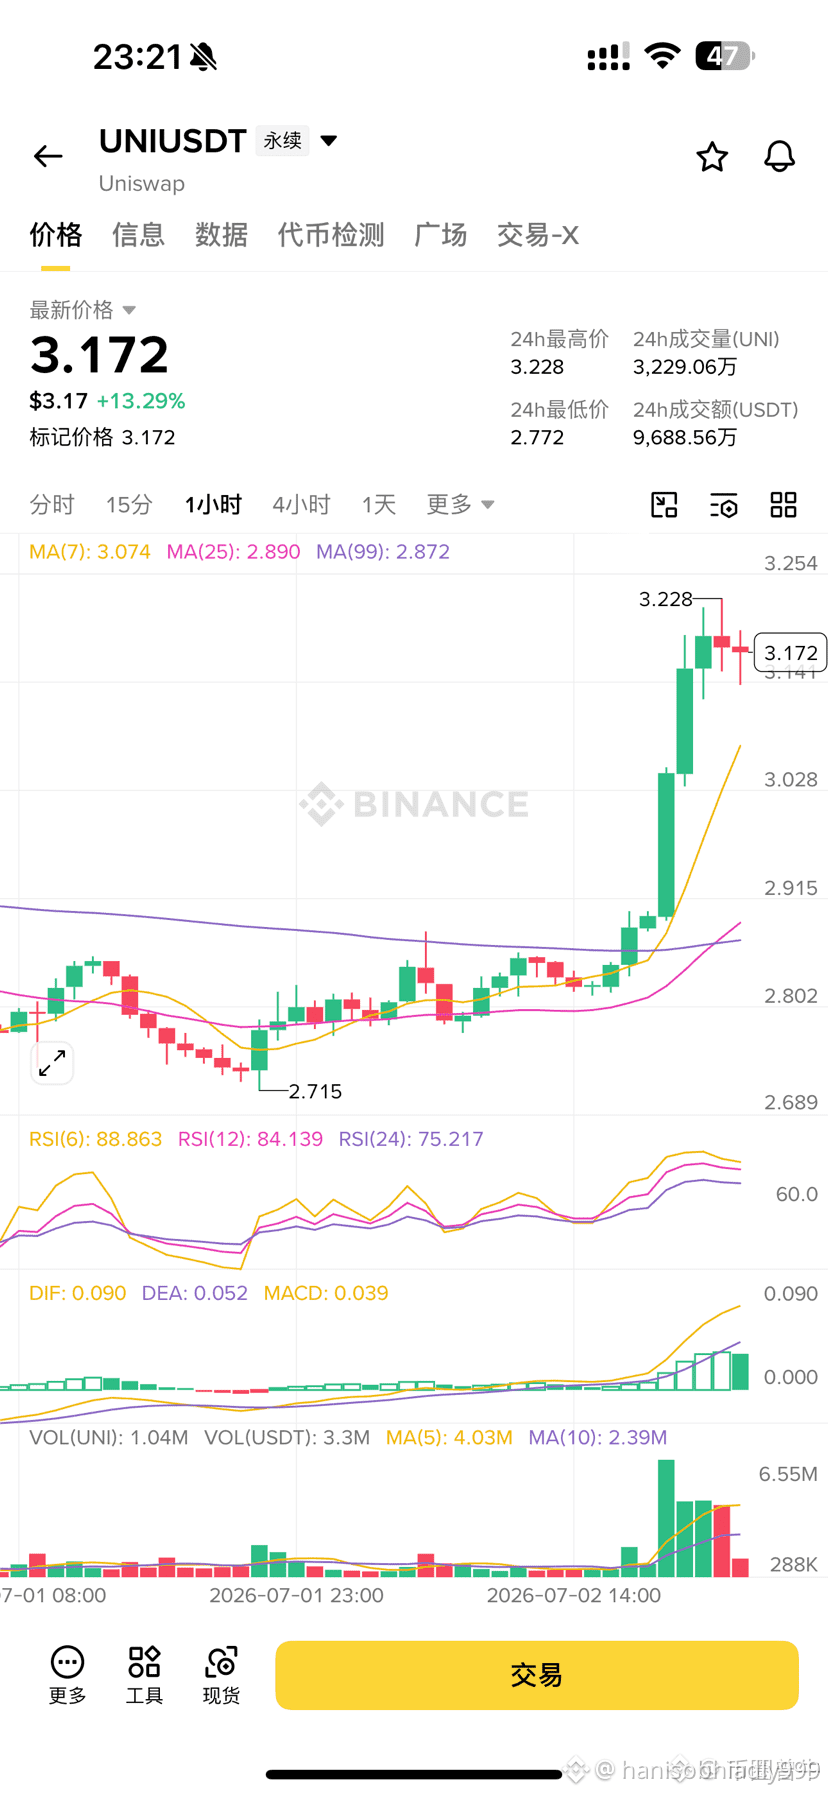Tap the volume MA(10): 2.39M label
Image resolution: width=828 pixels, height=1795 pixels.
pos(598,1437)
